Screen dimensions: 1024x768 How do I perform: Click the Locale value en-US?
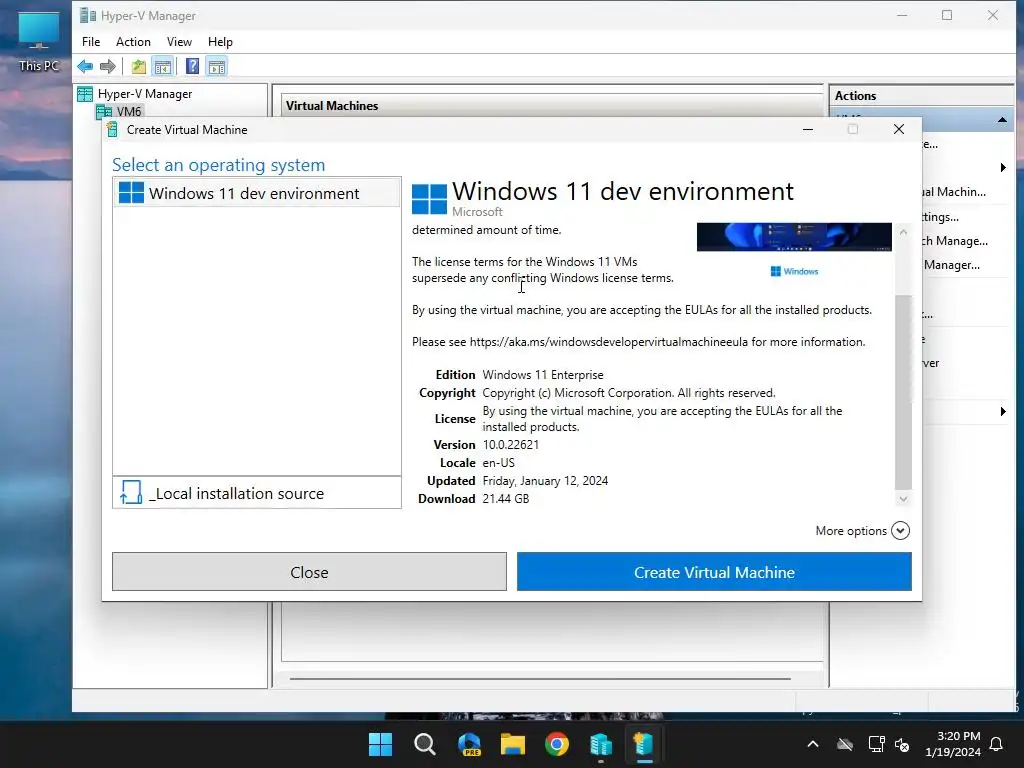pyautogui.click(x=498, y=463)
